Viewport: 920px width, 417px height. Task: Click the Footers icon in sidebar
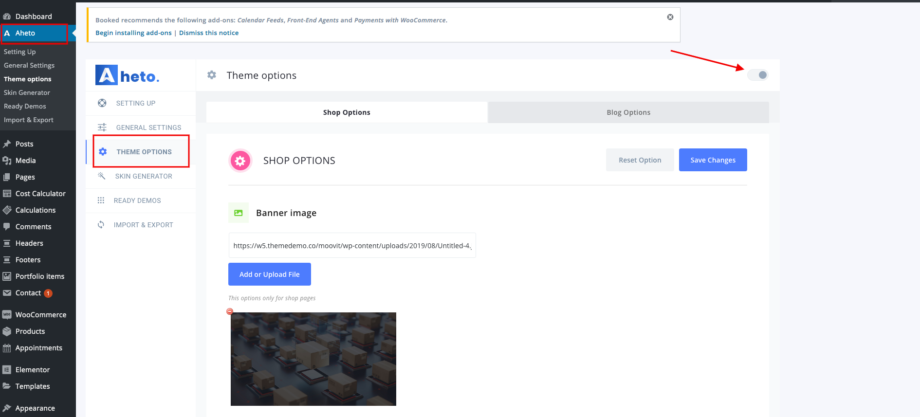[7, 260]
